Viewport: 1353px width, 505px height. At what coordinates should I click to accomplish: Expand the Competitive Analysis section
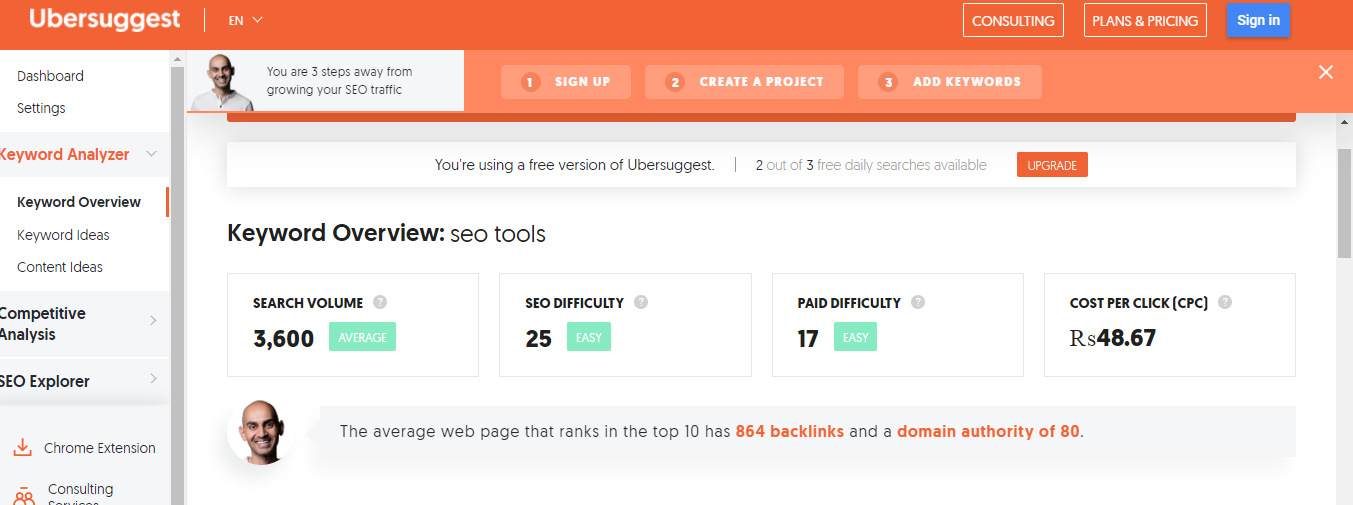click(153, 320)
